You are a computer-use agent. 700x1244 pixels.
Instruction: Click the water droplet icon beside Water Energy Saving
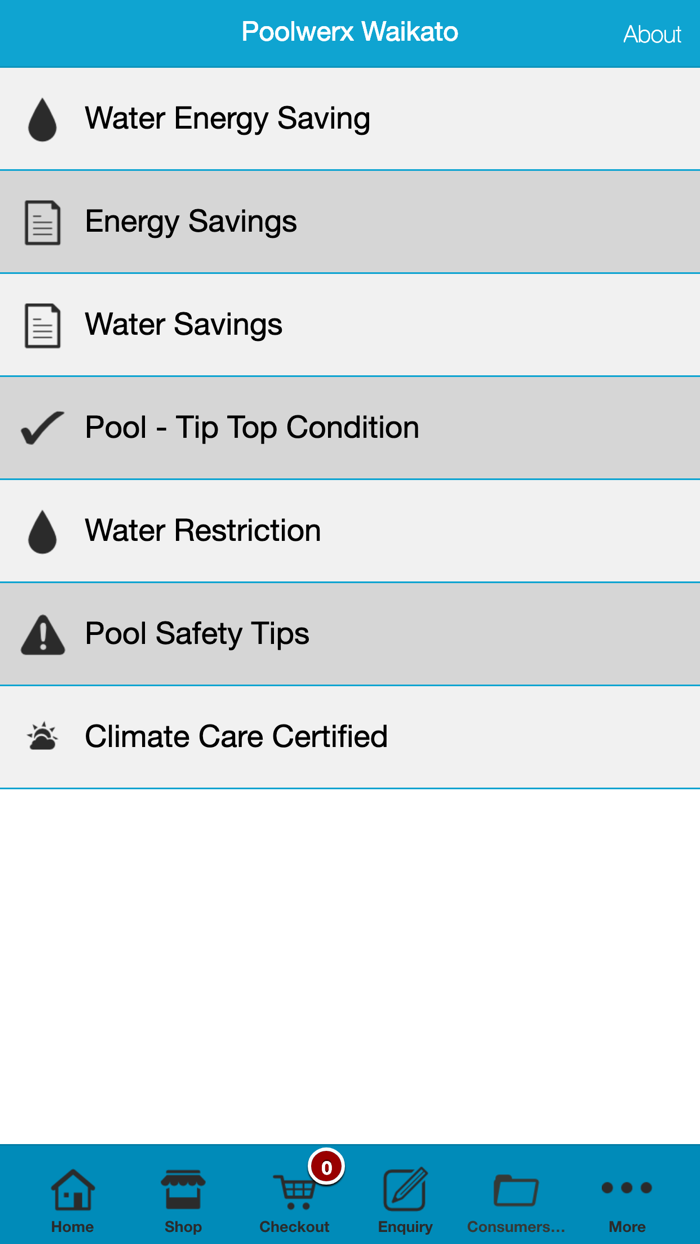42,117
